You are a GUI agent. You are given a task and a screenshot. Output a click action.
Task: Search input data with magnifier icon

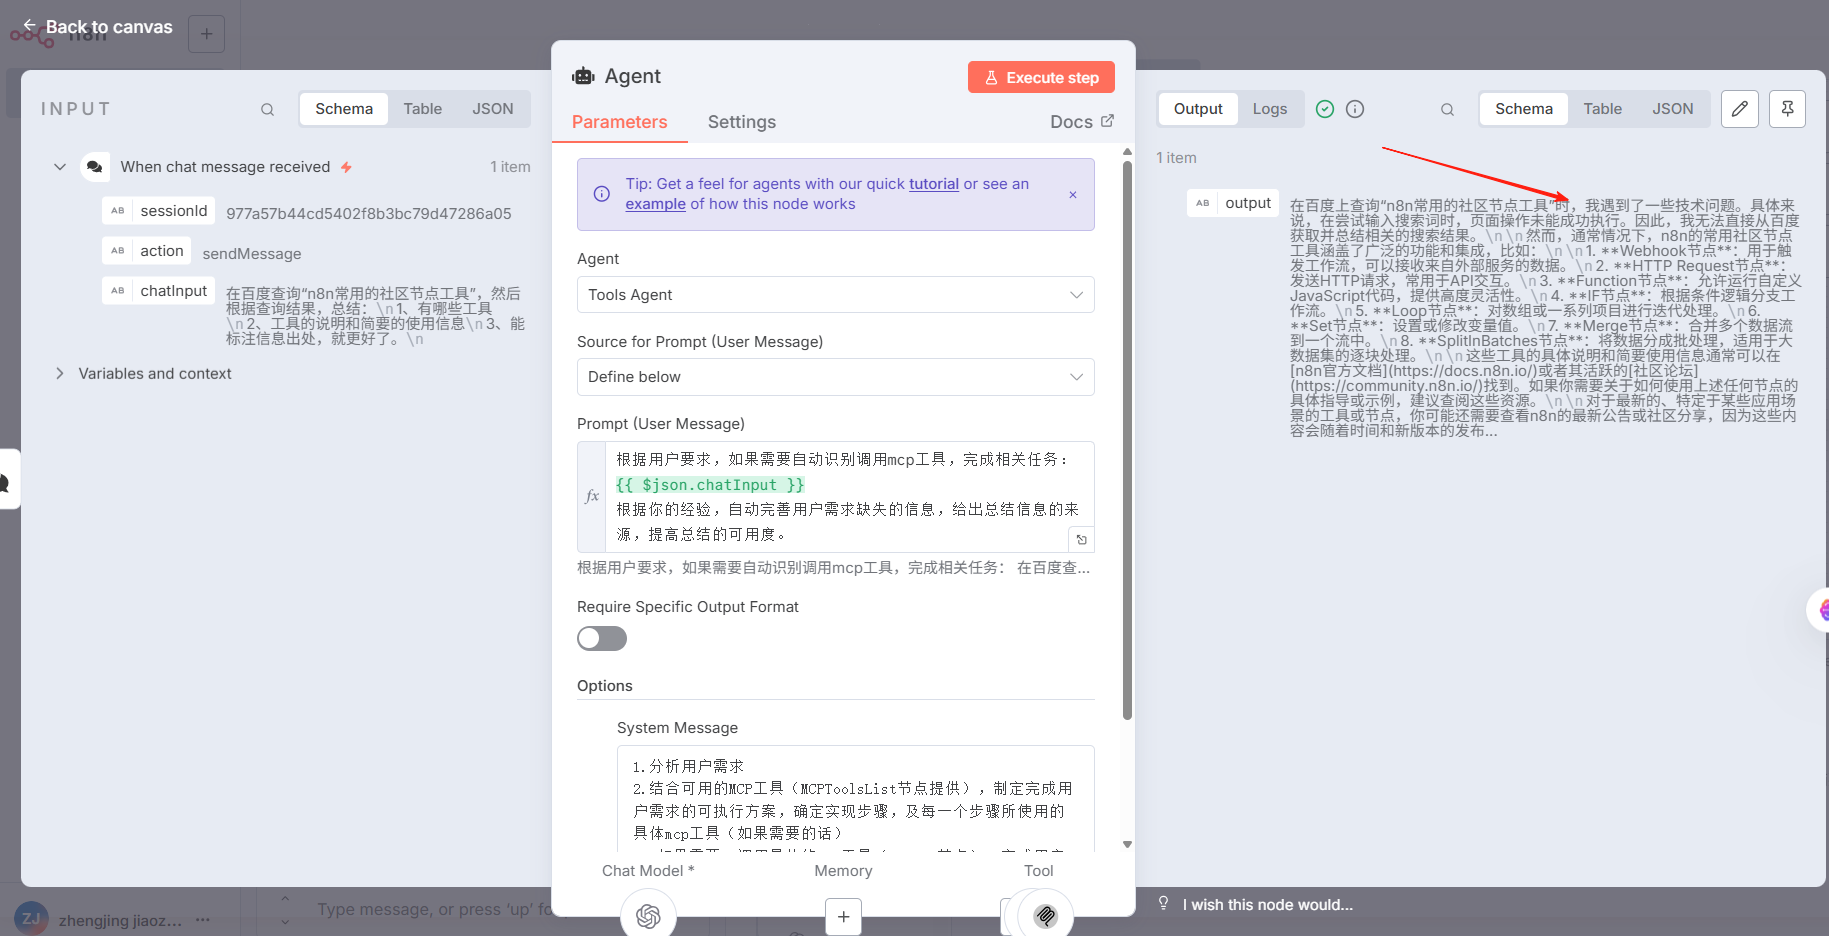(267, 109)
